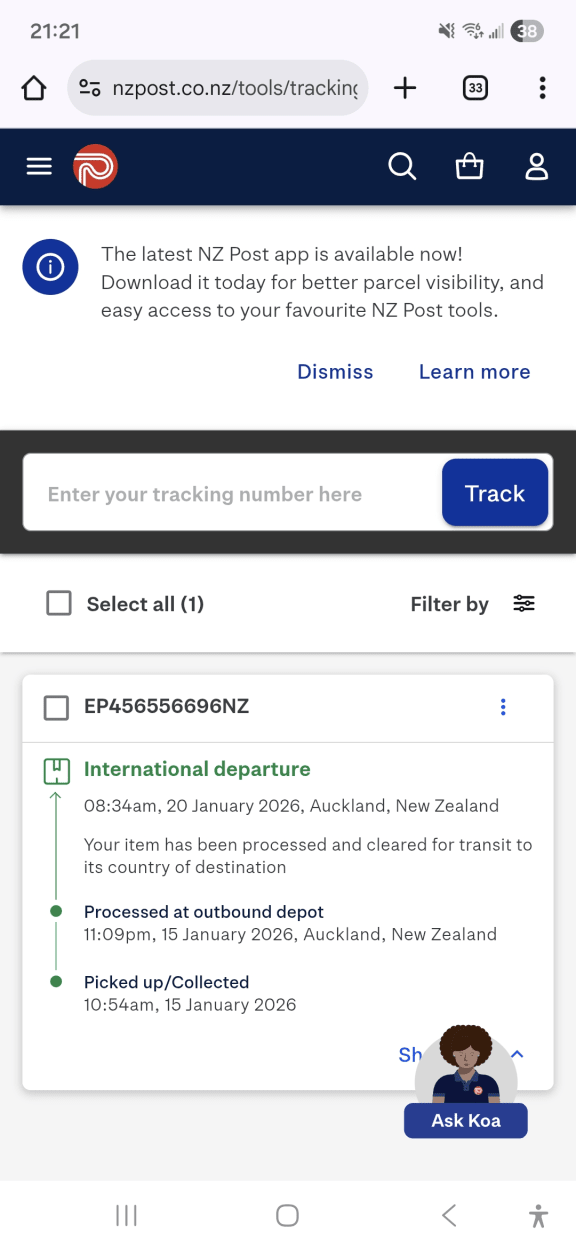Click the info icon on the app banner
This screenshot has height=1248, width=576.
tap(50, 267)
